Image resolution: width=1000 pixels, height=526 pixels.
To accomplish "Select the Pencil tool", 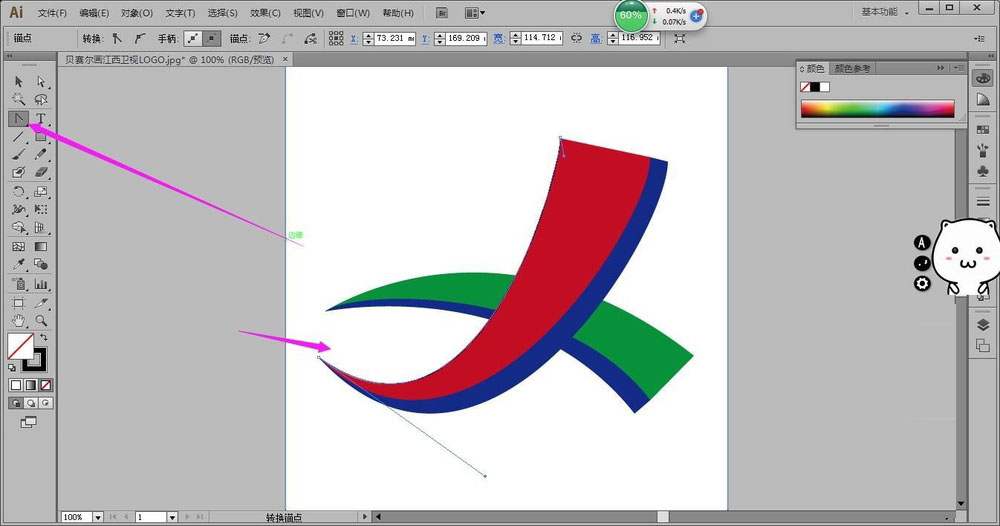I will tap(41, 154).
